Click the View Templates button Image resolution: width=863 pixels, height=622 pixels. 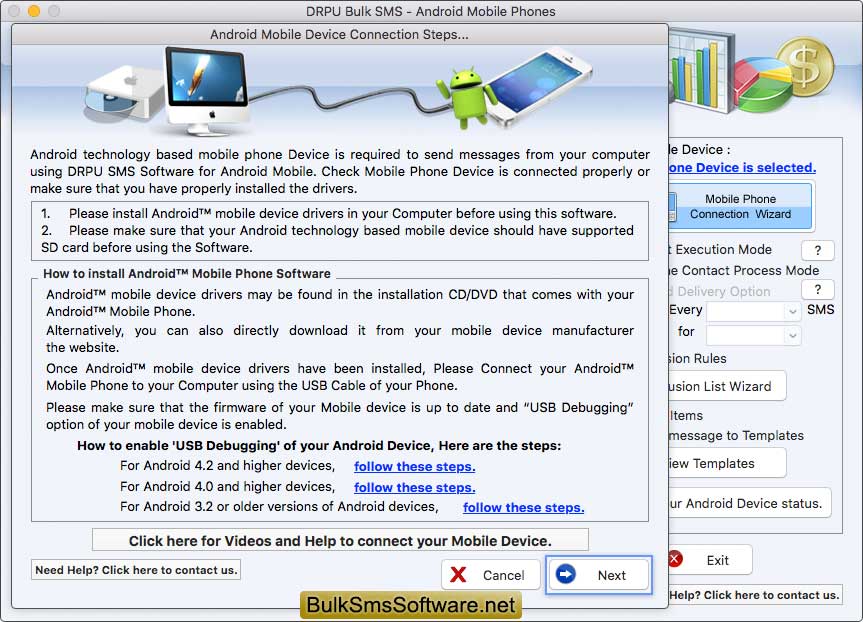point(727,463)
